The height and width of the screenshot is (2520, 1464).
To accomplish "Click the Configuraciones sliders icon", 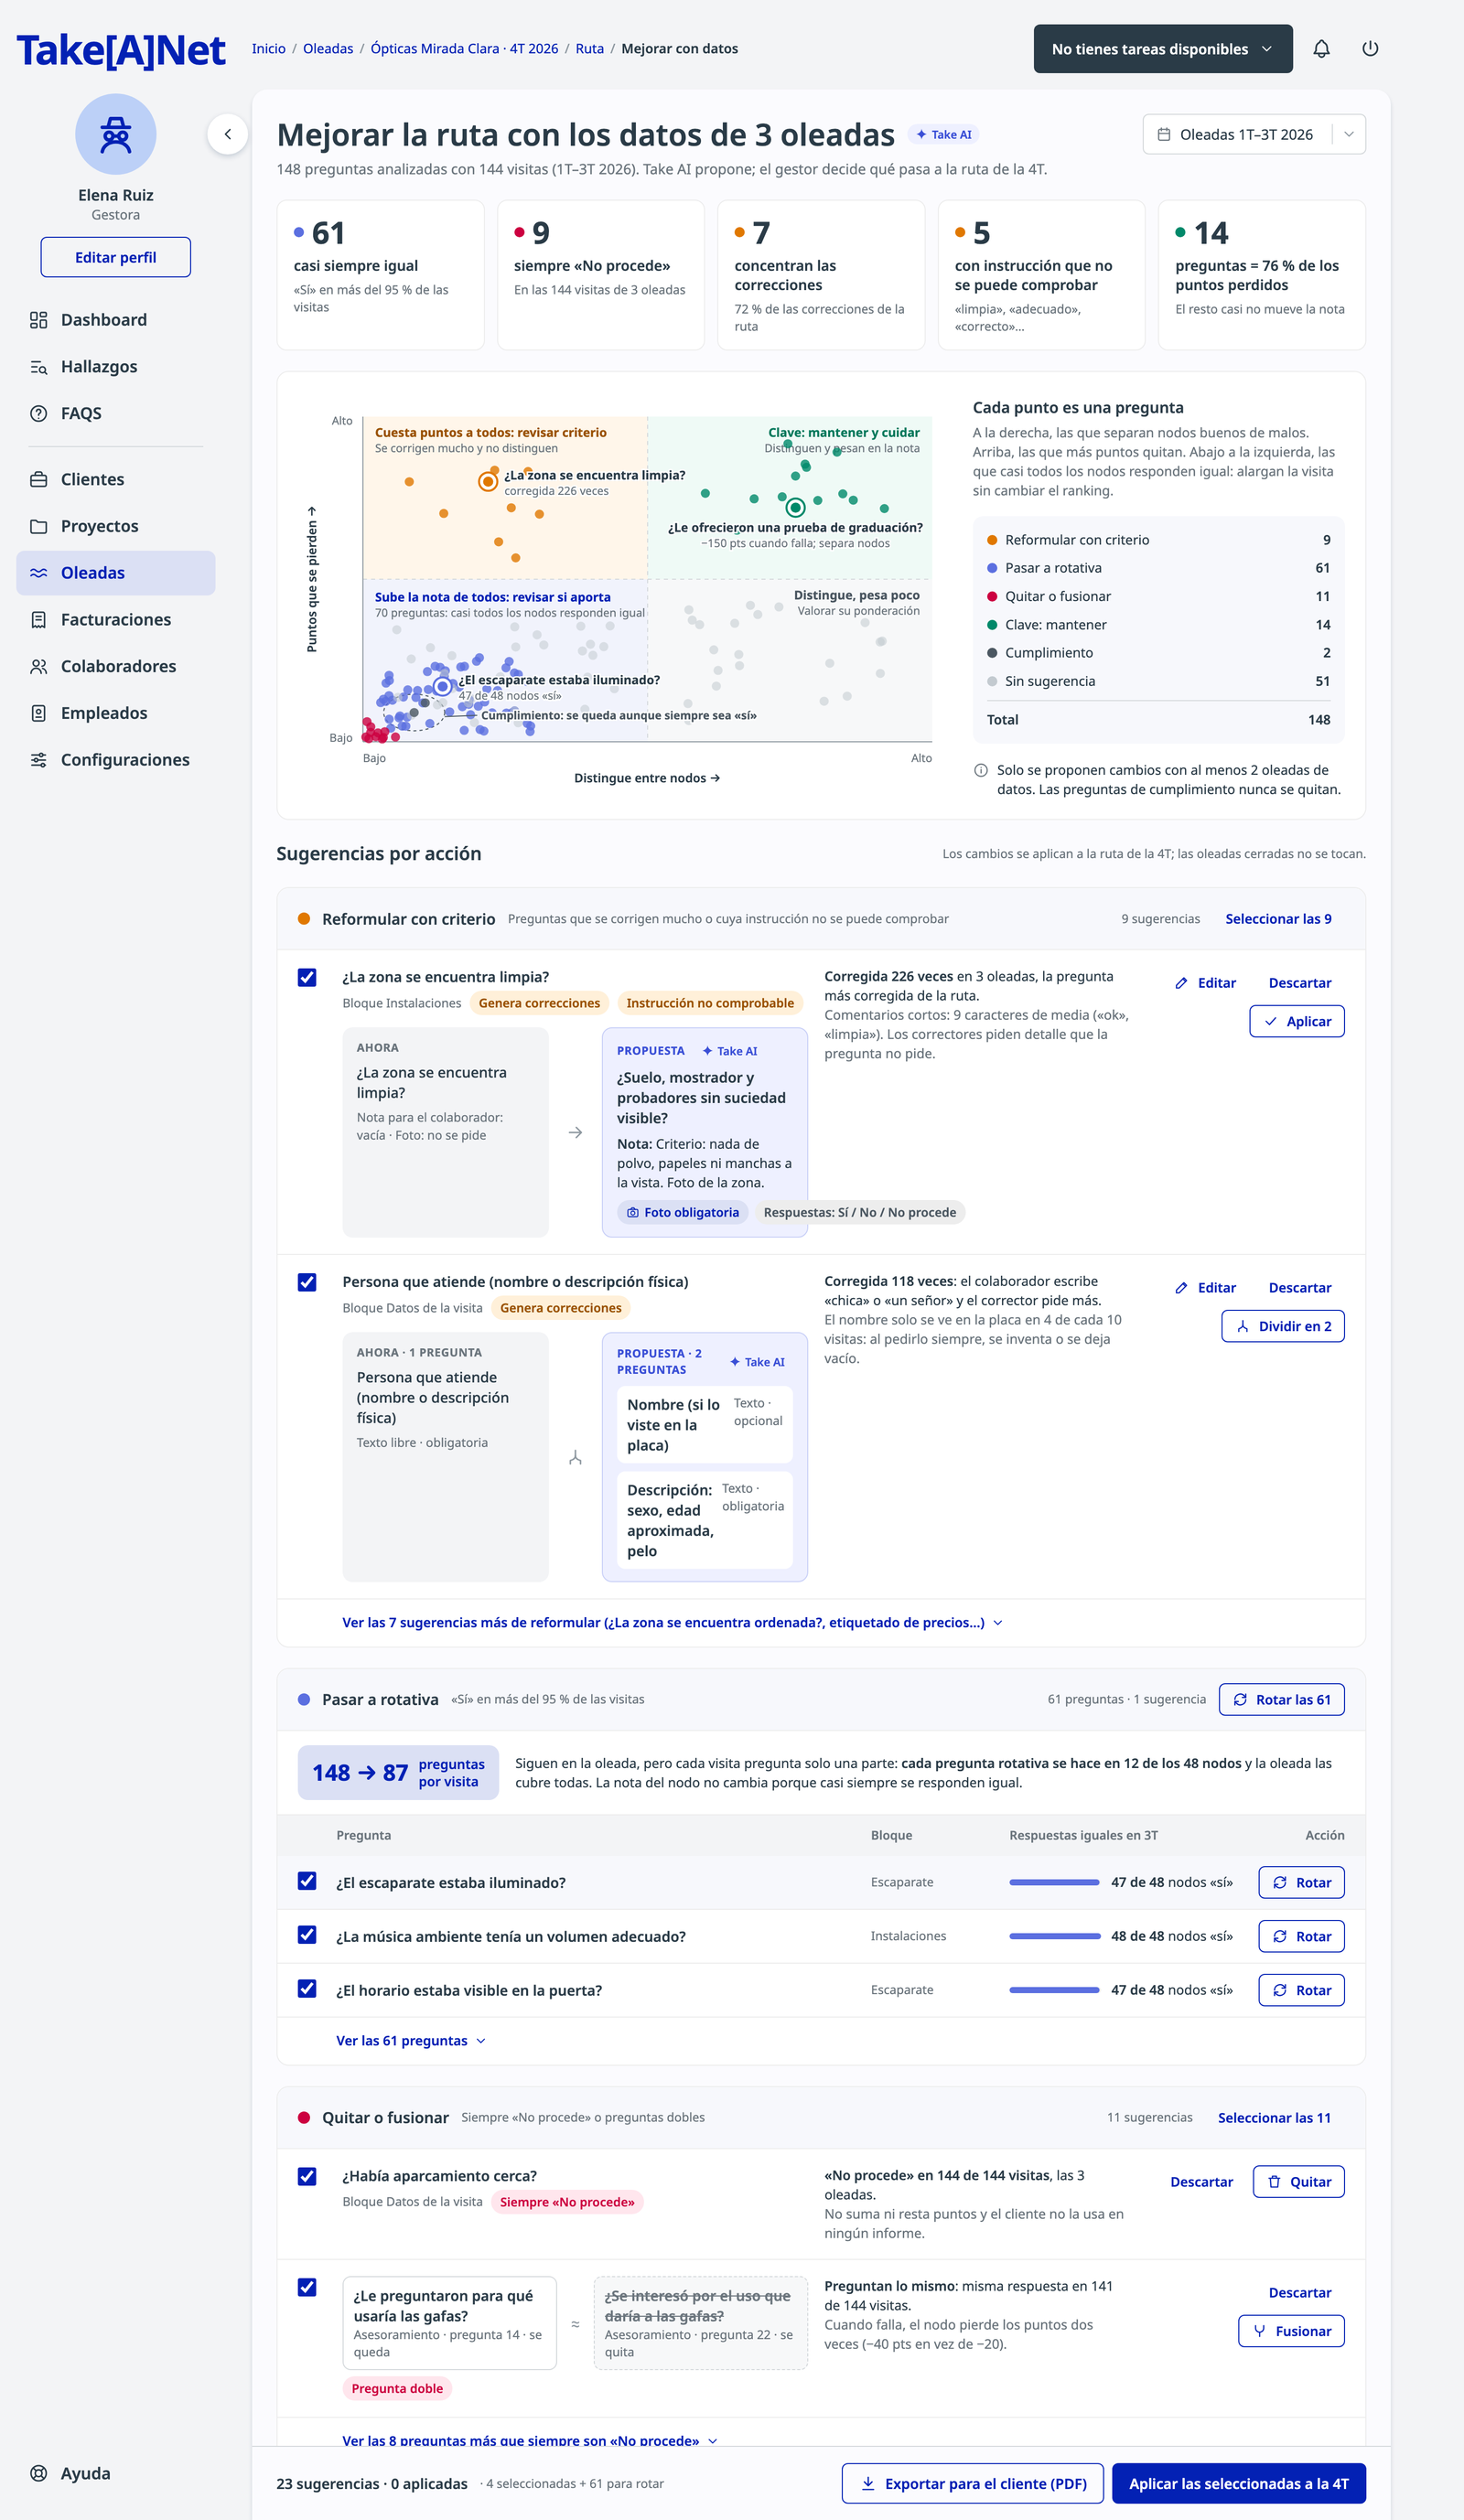I will [x=39, y=760].
